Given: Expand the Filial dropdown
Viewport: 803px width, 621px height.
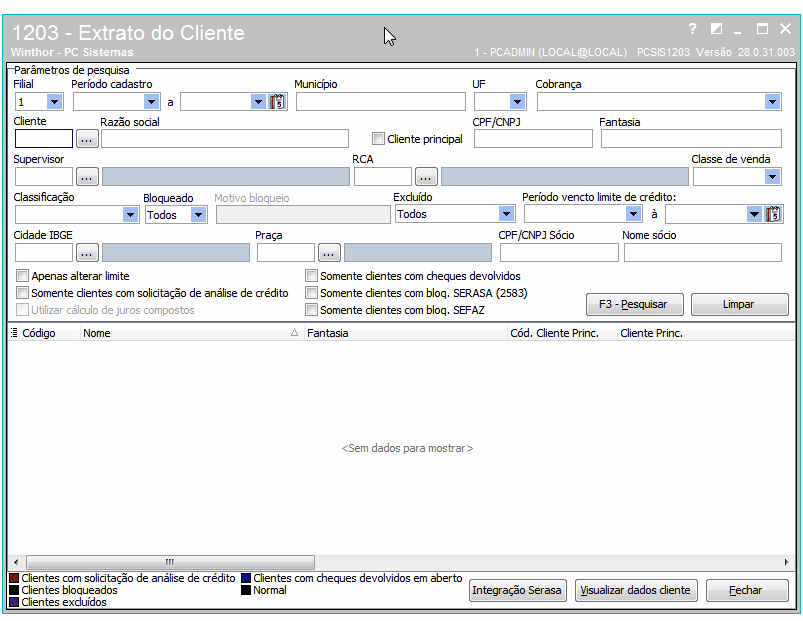Looking at the screenshot, I should 54,102.
